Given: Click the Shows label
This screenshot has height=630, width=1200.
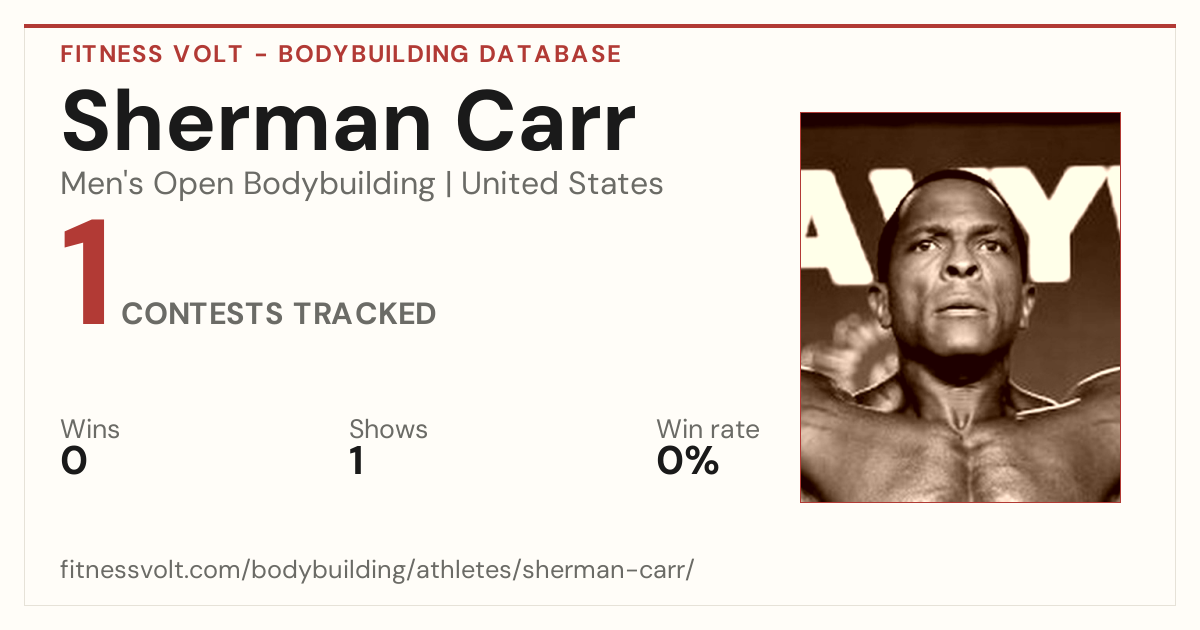Looking at the screenshot, I should [388, 430].
